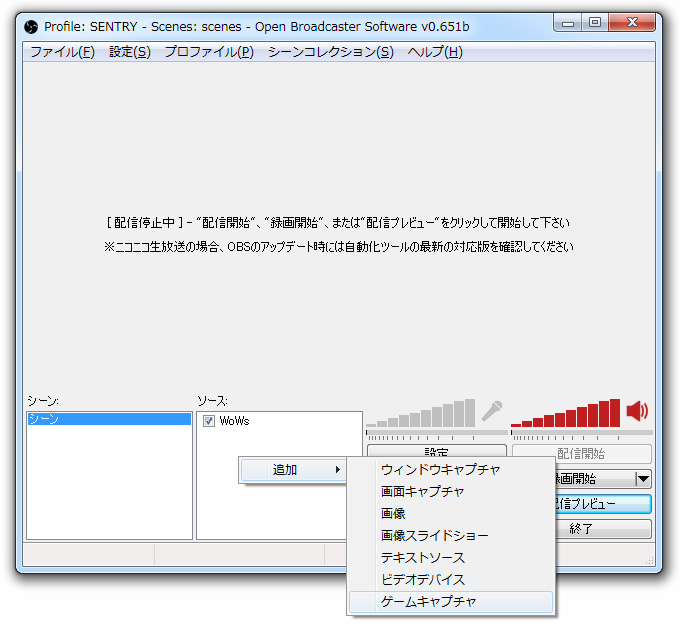Select 画像 in the add submenu
Screen dimensions: 689x632
click(451, 513)
